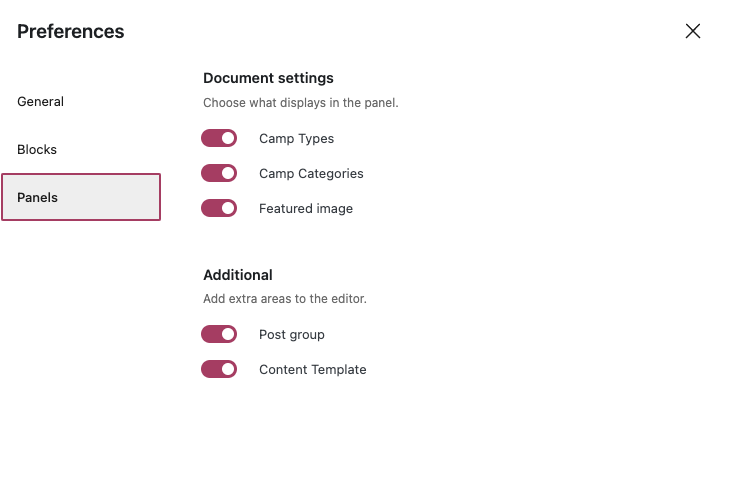Screen dimensions: 729x503
Task: Disable the Content Template toggle switch
Action: (x=219, y=369)
